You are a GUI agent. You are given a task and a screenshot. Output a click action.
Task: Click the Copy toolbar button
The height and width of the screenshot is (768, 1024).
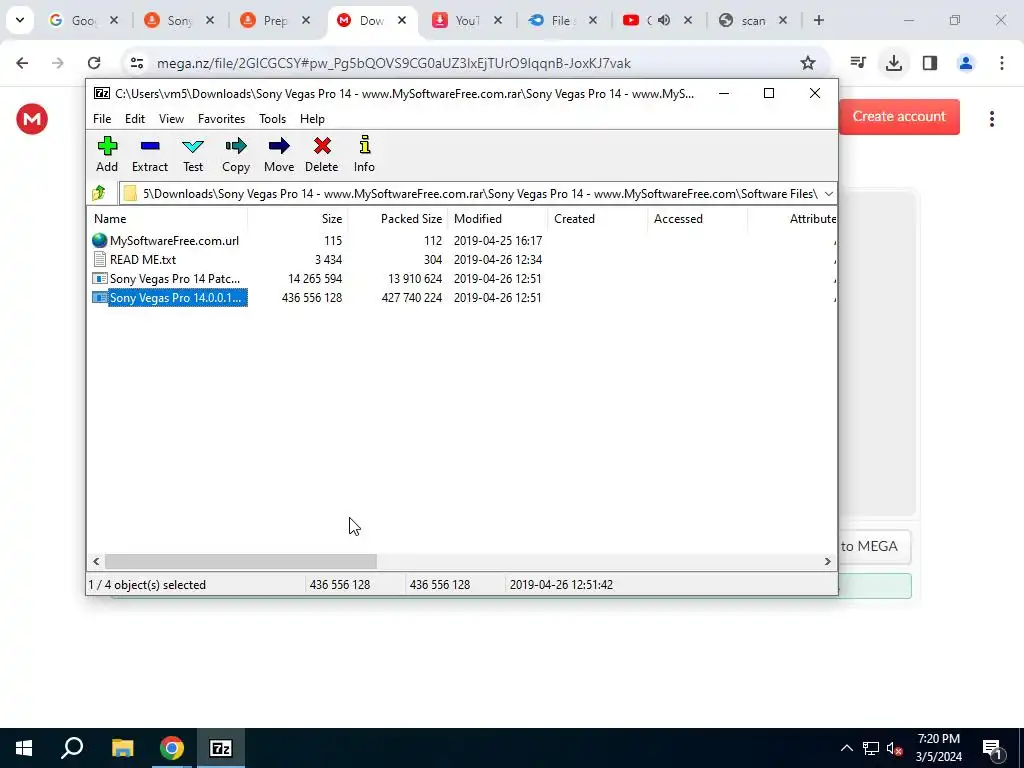pyautogui.click(x=236, y=154)
